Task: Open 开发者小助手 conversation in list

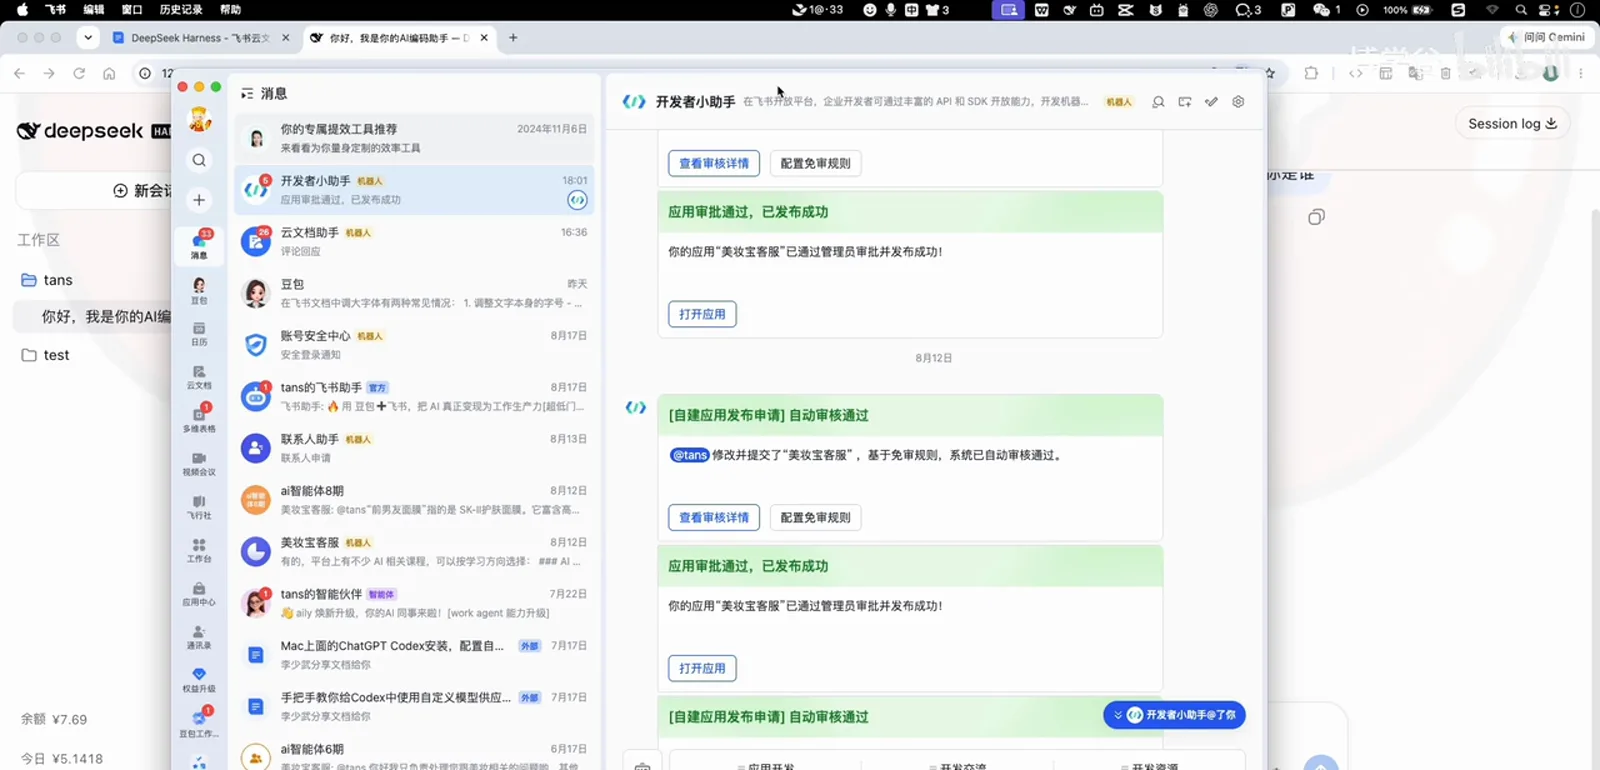Action: [x=415, y=190]
